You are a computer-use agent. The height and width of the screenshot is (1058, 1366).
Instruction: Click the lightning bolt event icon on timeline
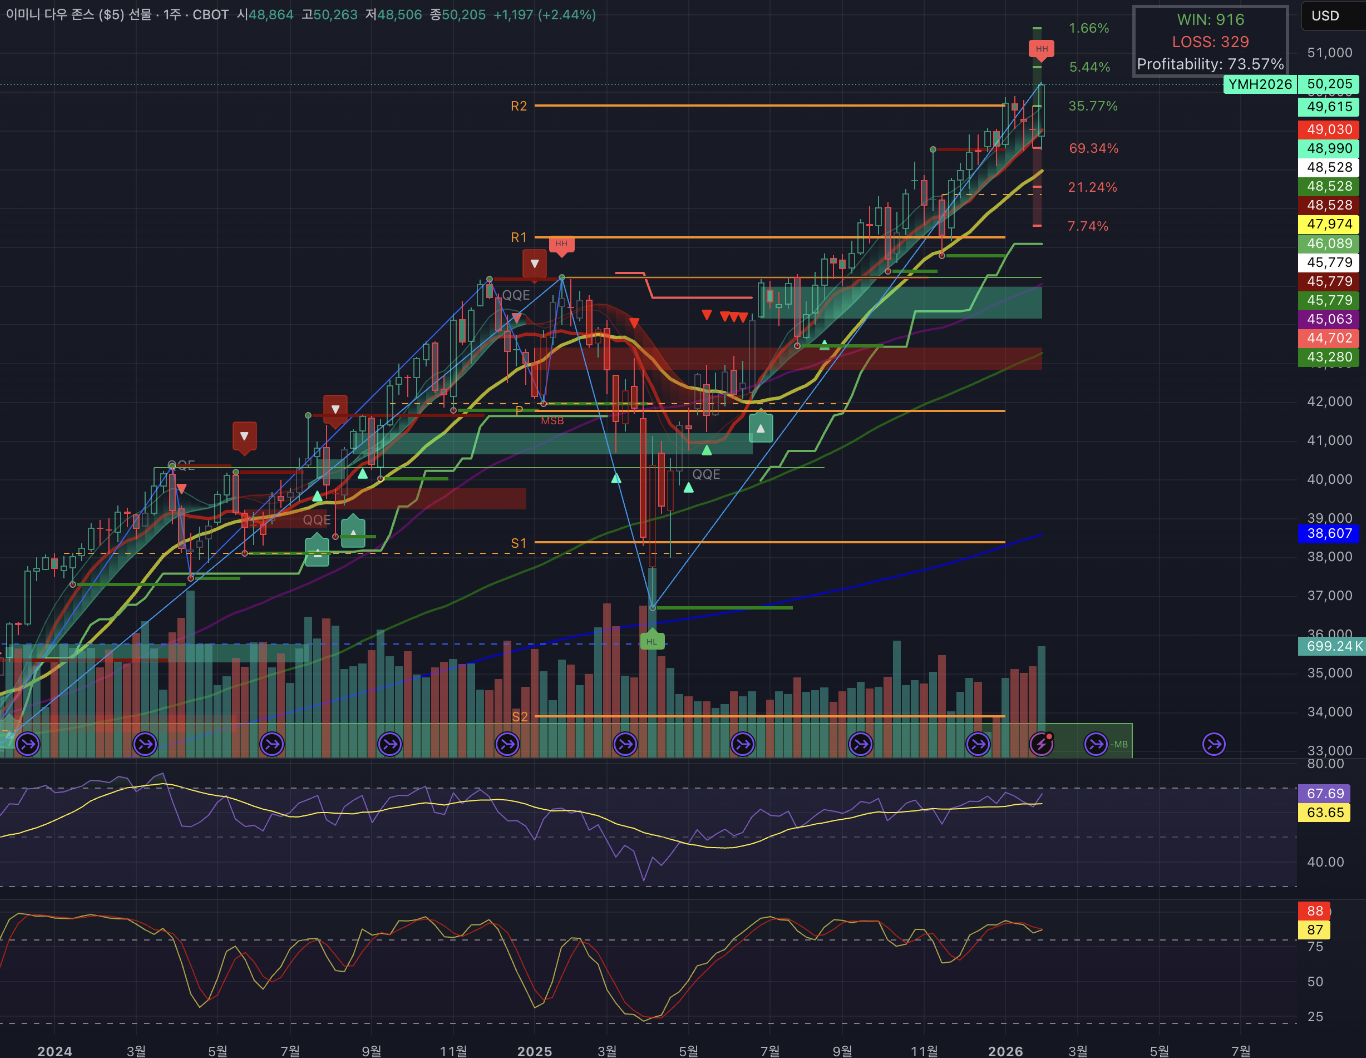pos(1042,743)
